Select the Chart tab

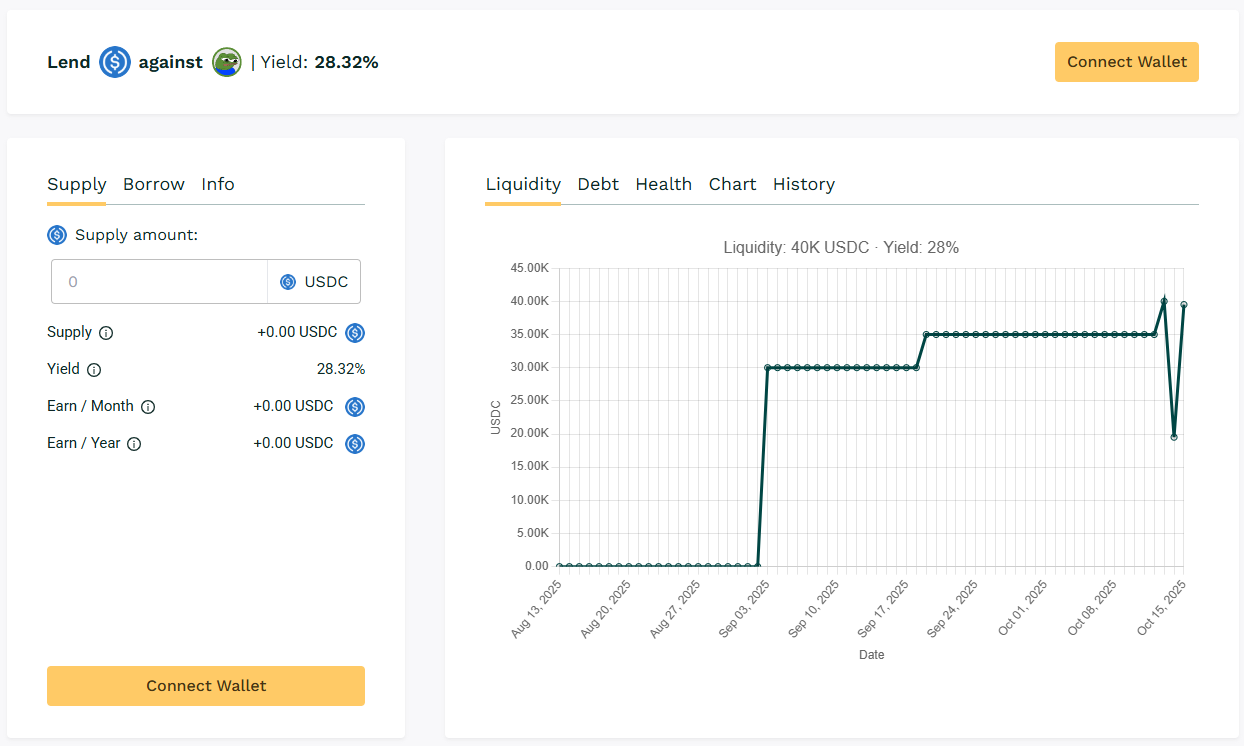[x=733, y=184]
